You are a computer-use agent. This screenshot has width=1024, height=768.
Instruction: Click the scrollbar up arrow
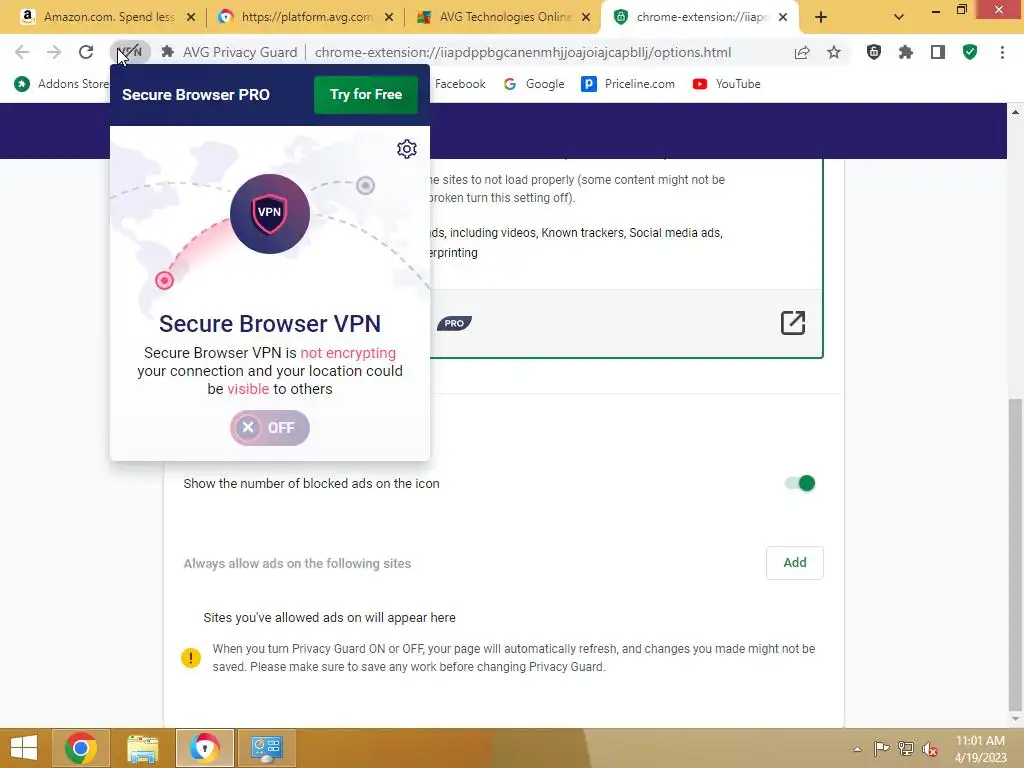[1015, 112]
